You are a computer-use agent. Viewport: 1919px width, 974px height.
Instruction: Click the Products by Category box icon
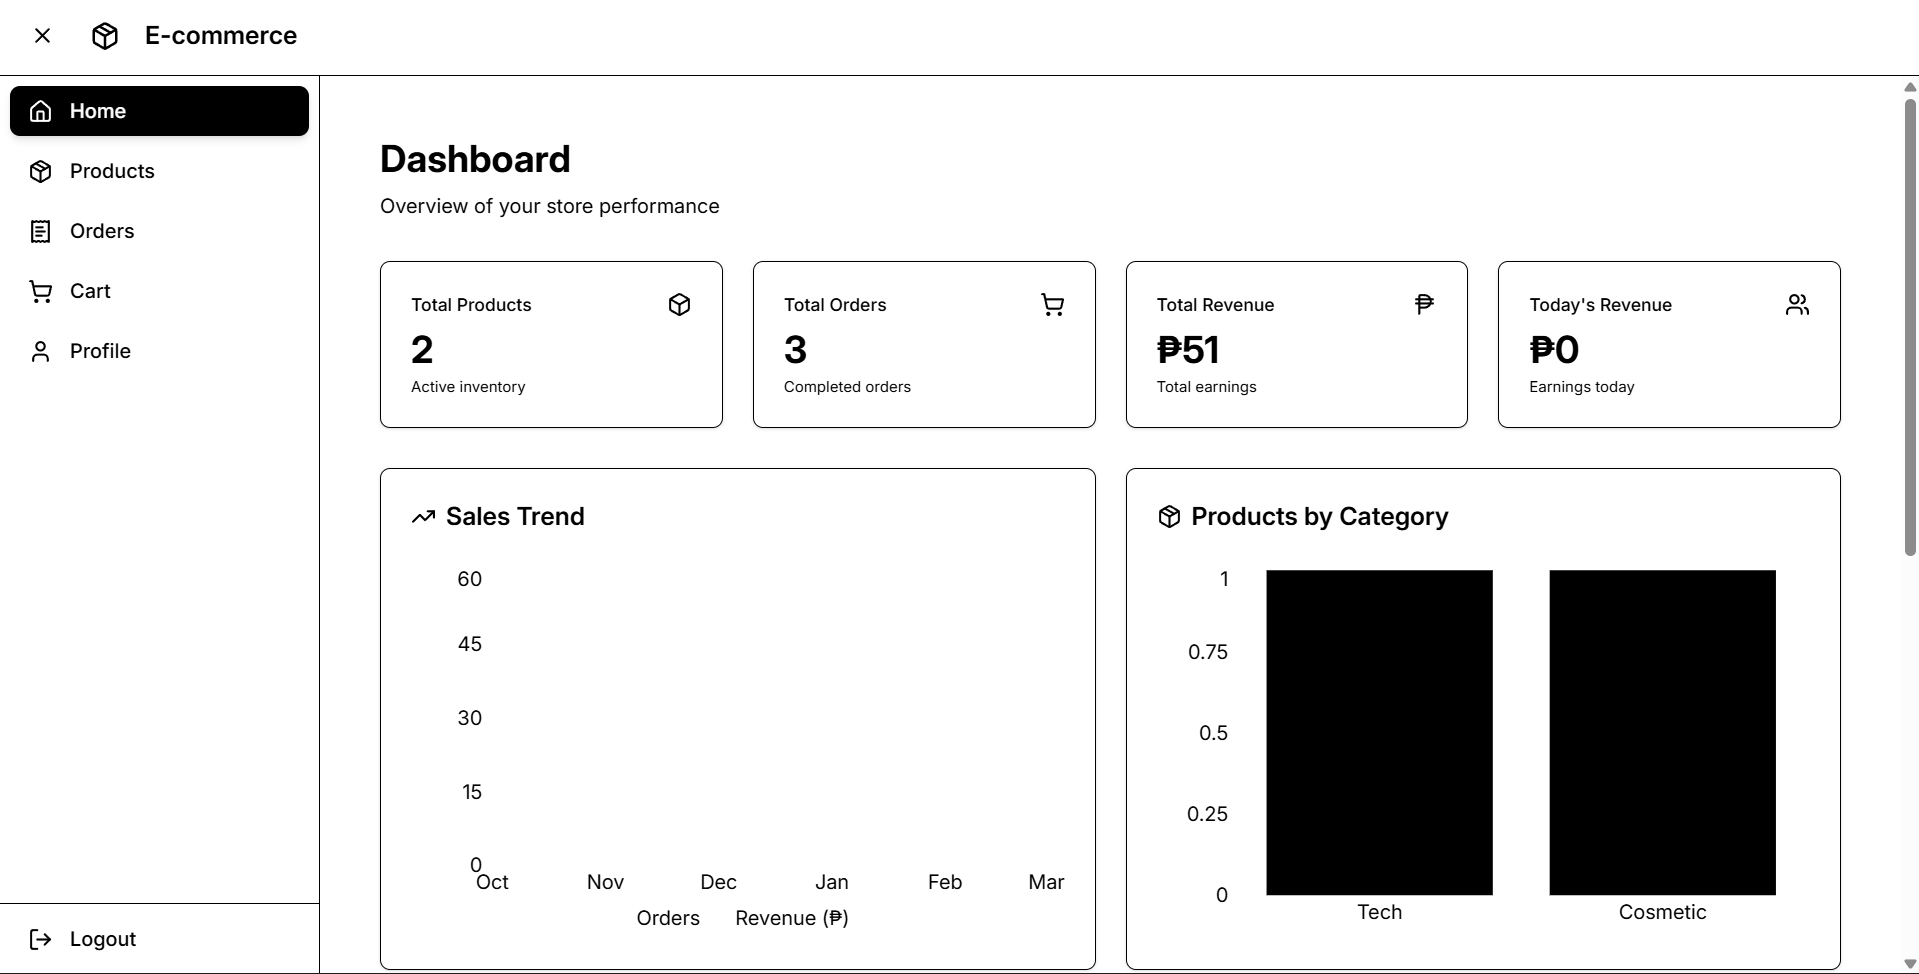(x=1169, y=517)
